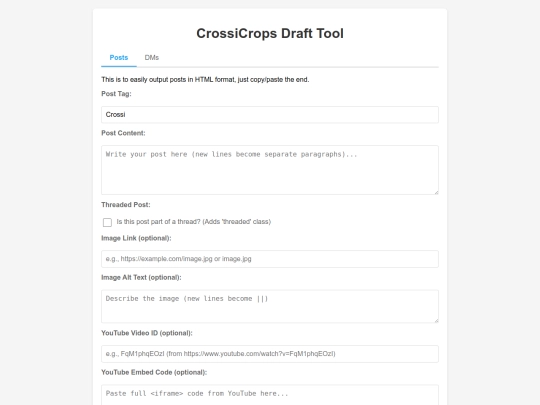The image size is (540, 405).
Task: Click the Image Link input field
Action: [x=270, y=259]
